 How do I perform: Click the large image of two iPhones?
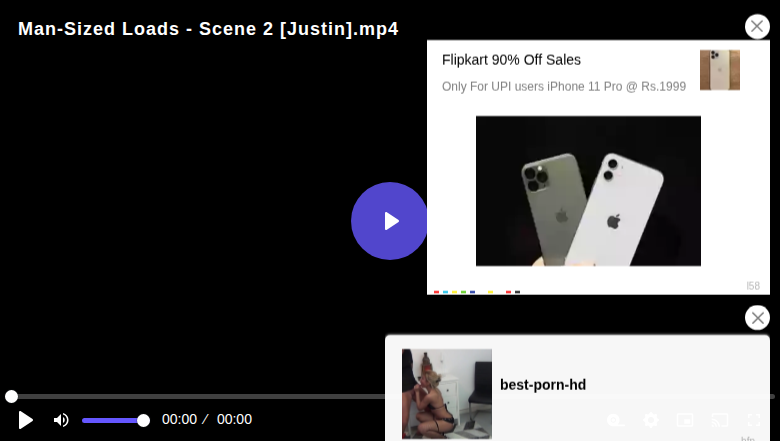coord(588,191)
